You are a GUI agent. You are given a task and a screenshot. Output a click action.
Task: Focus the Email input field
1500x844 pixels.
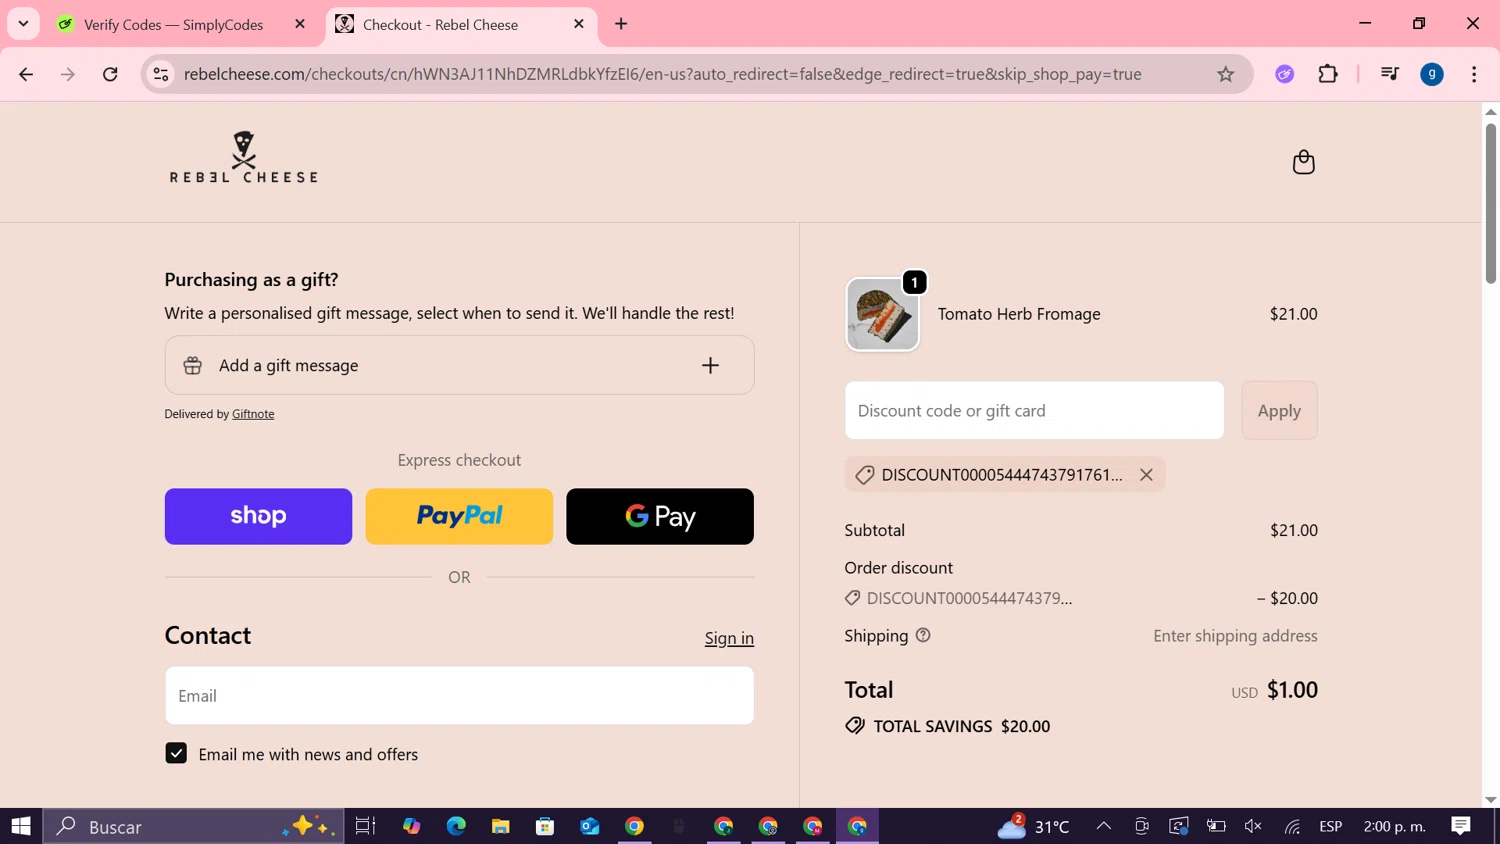tap(459, 695)
